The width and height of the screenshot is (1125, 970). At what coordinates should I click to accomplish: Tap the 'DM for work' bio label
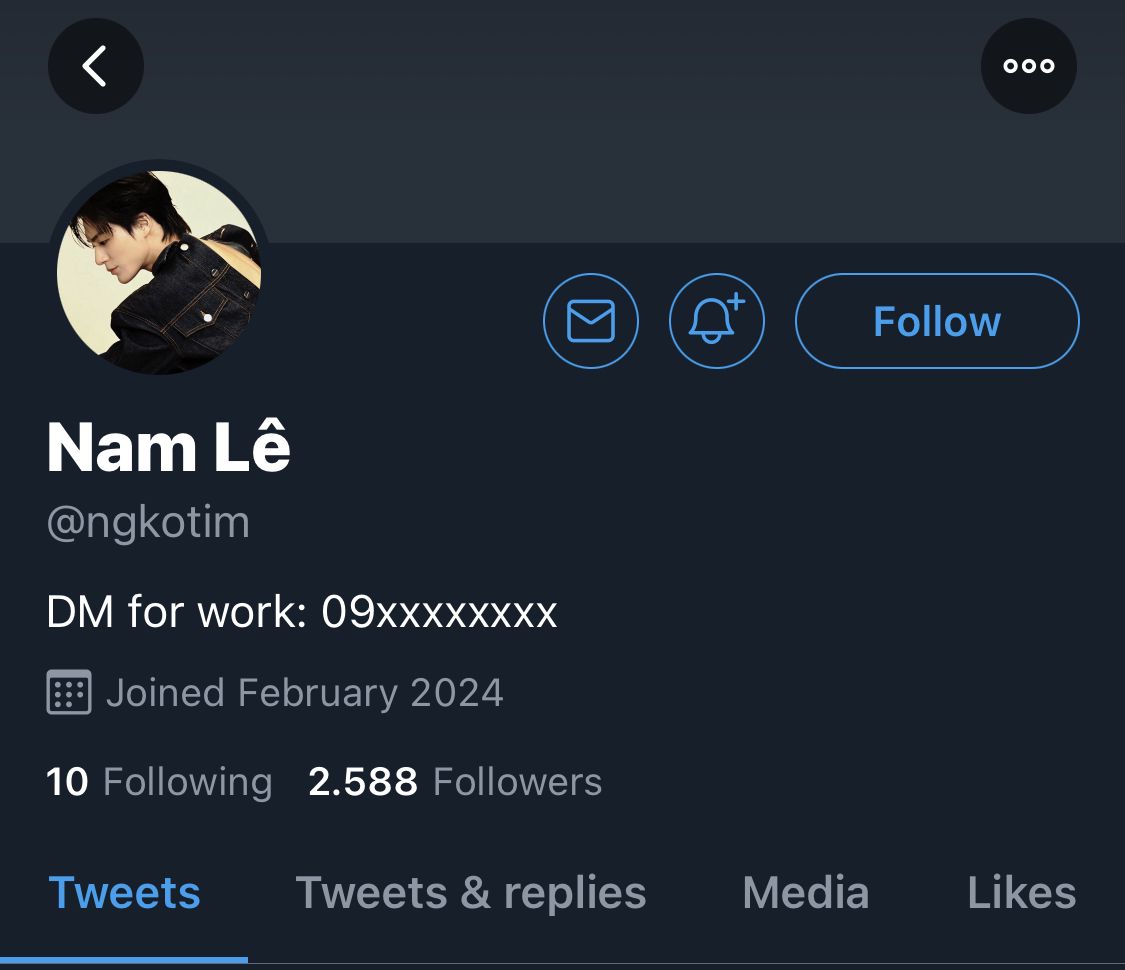[x=176, y=611]
